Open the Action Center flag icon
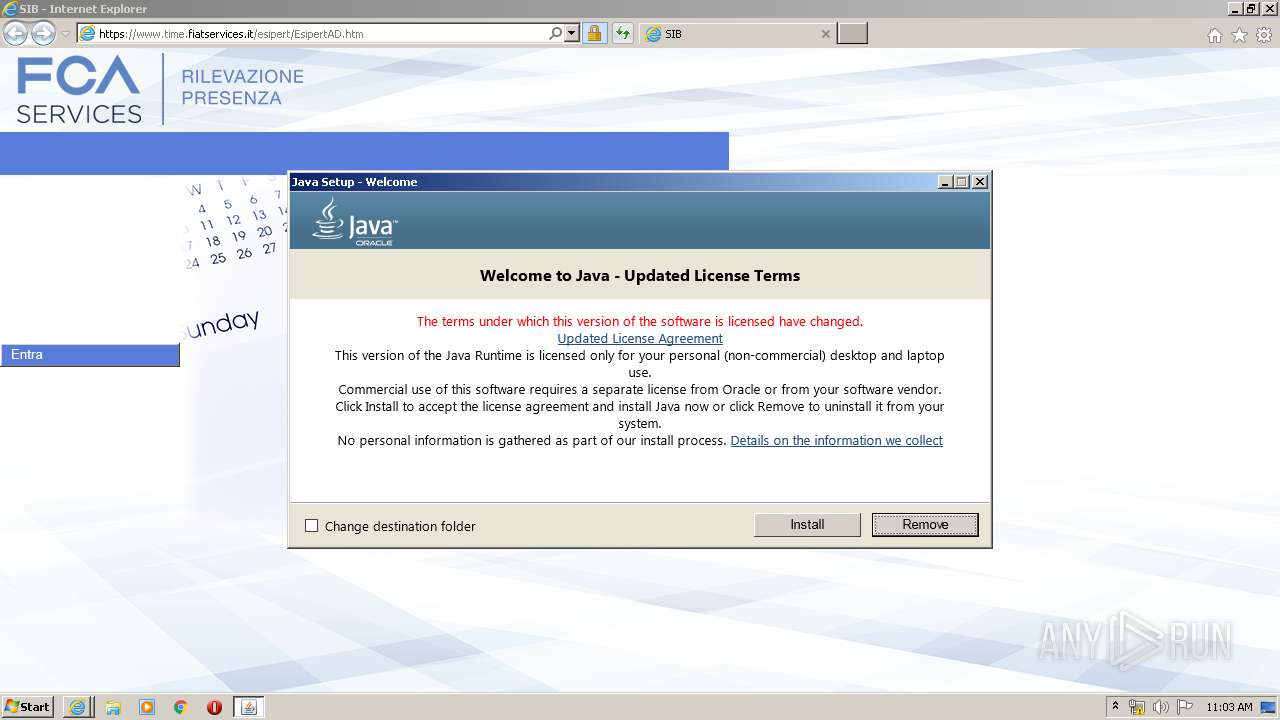Image resolution: width=1280 pixels, height=720 pixels. pyautogui.click(x=1184, y=707)
